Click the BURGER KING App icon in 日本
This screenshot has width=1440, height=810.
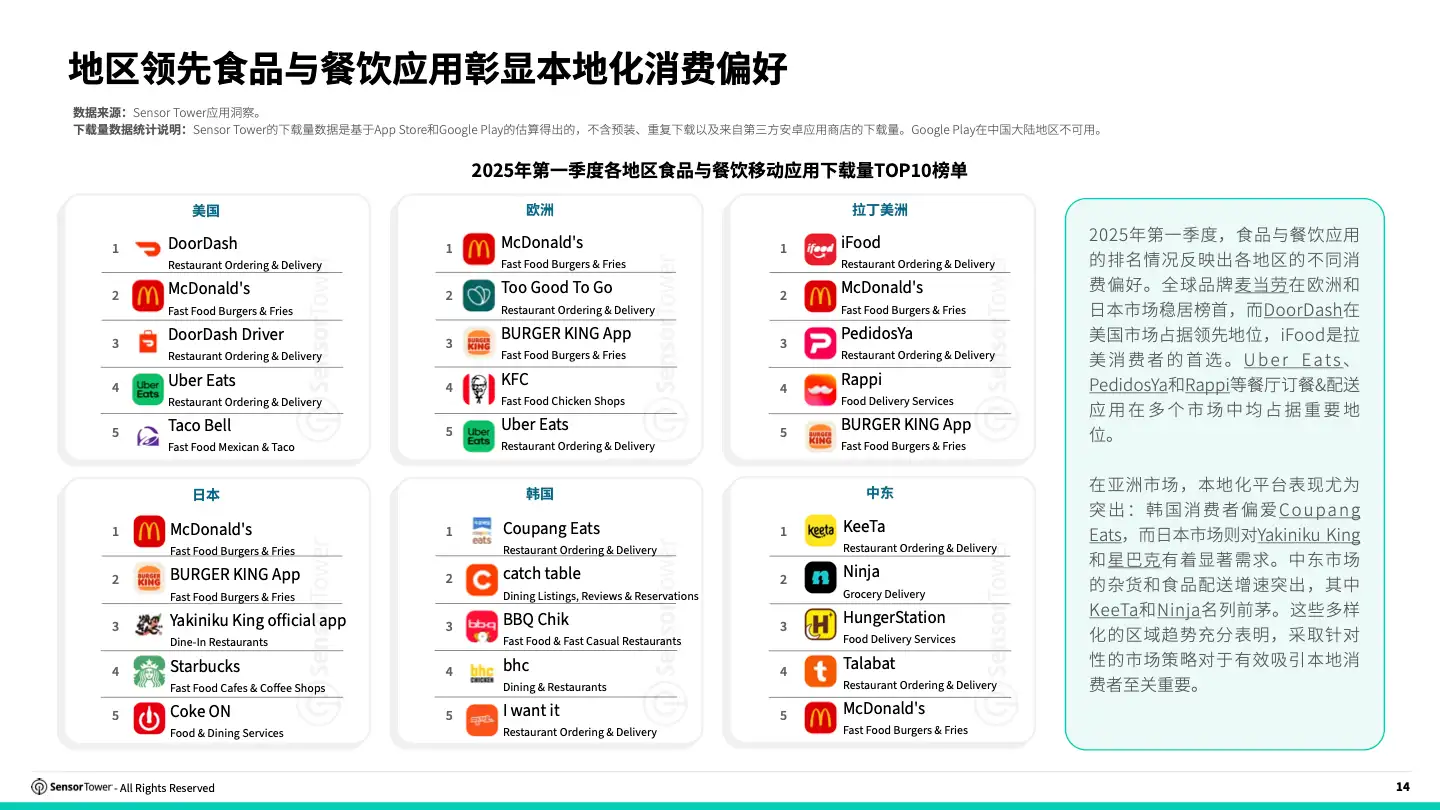click(149, 578)
